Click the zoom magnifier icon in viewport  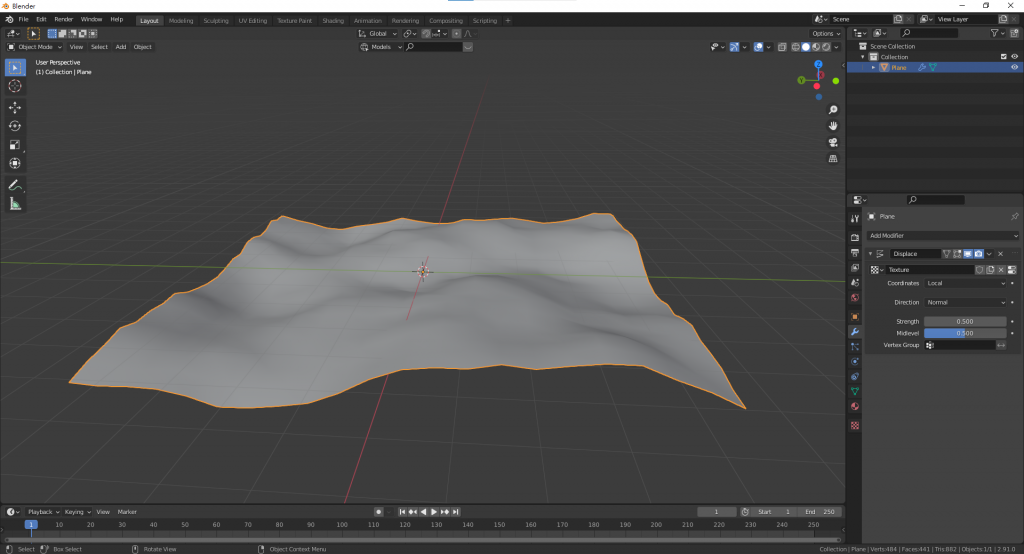(x=832, y=110)
